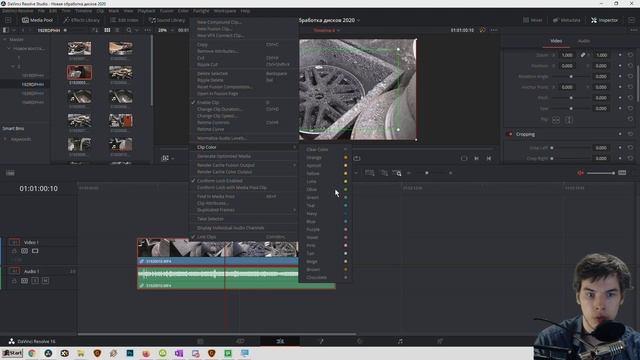The image size is (640, 360).
Task: Toggle the Inspector panel
Action: [x=604, y=20]
